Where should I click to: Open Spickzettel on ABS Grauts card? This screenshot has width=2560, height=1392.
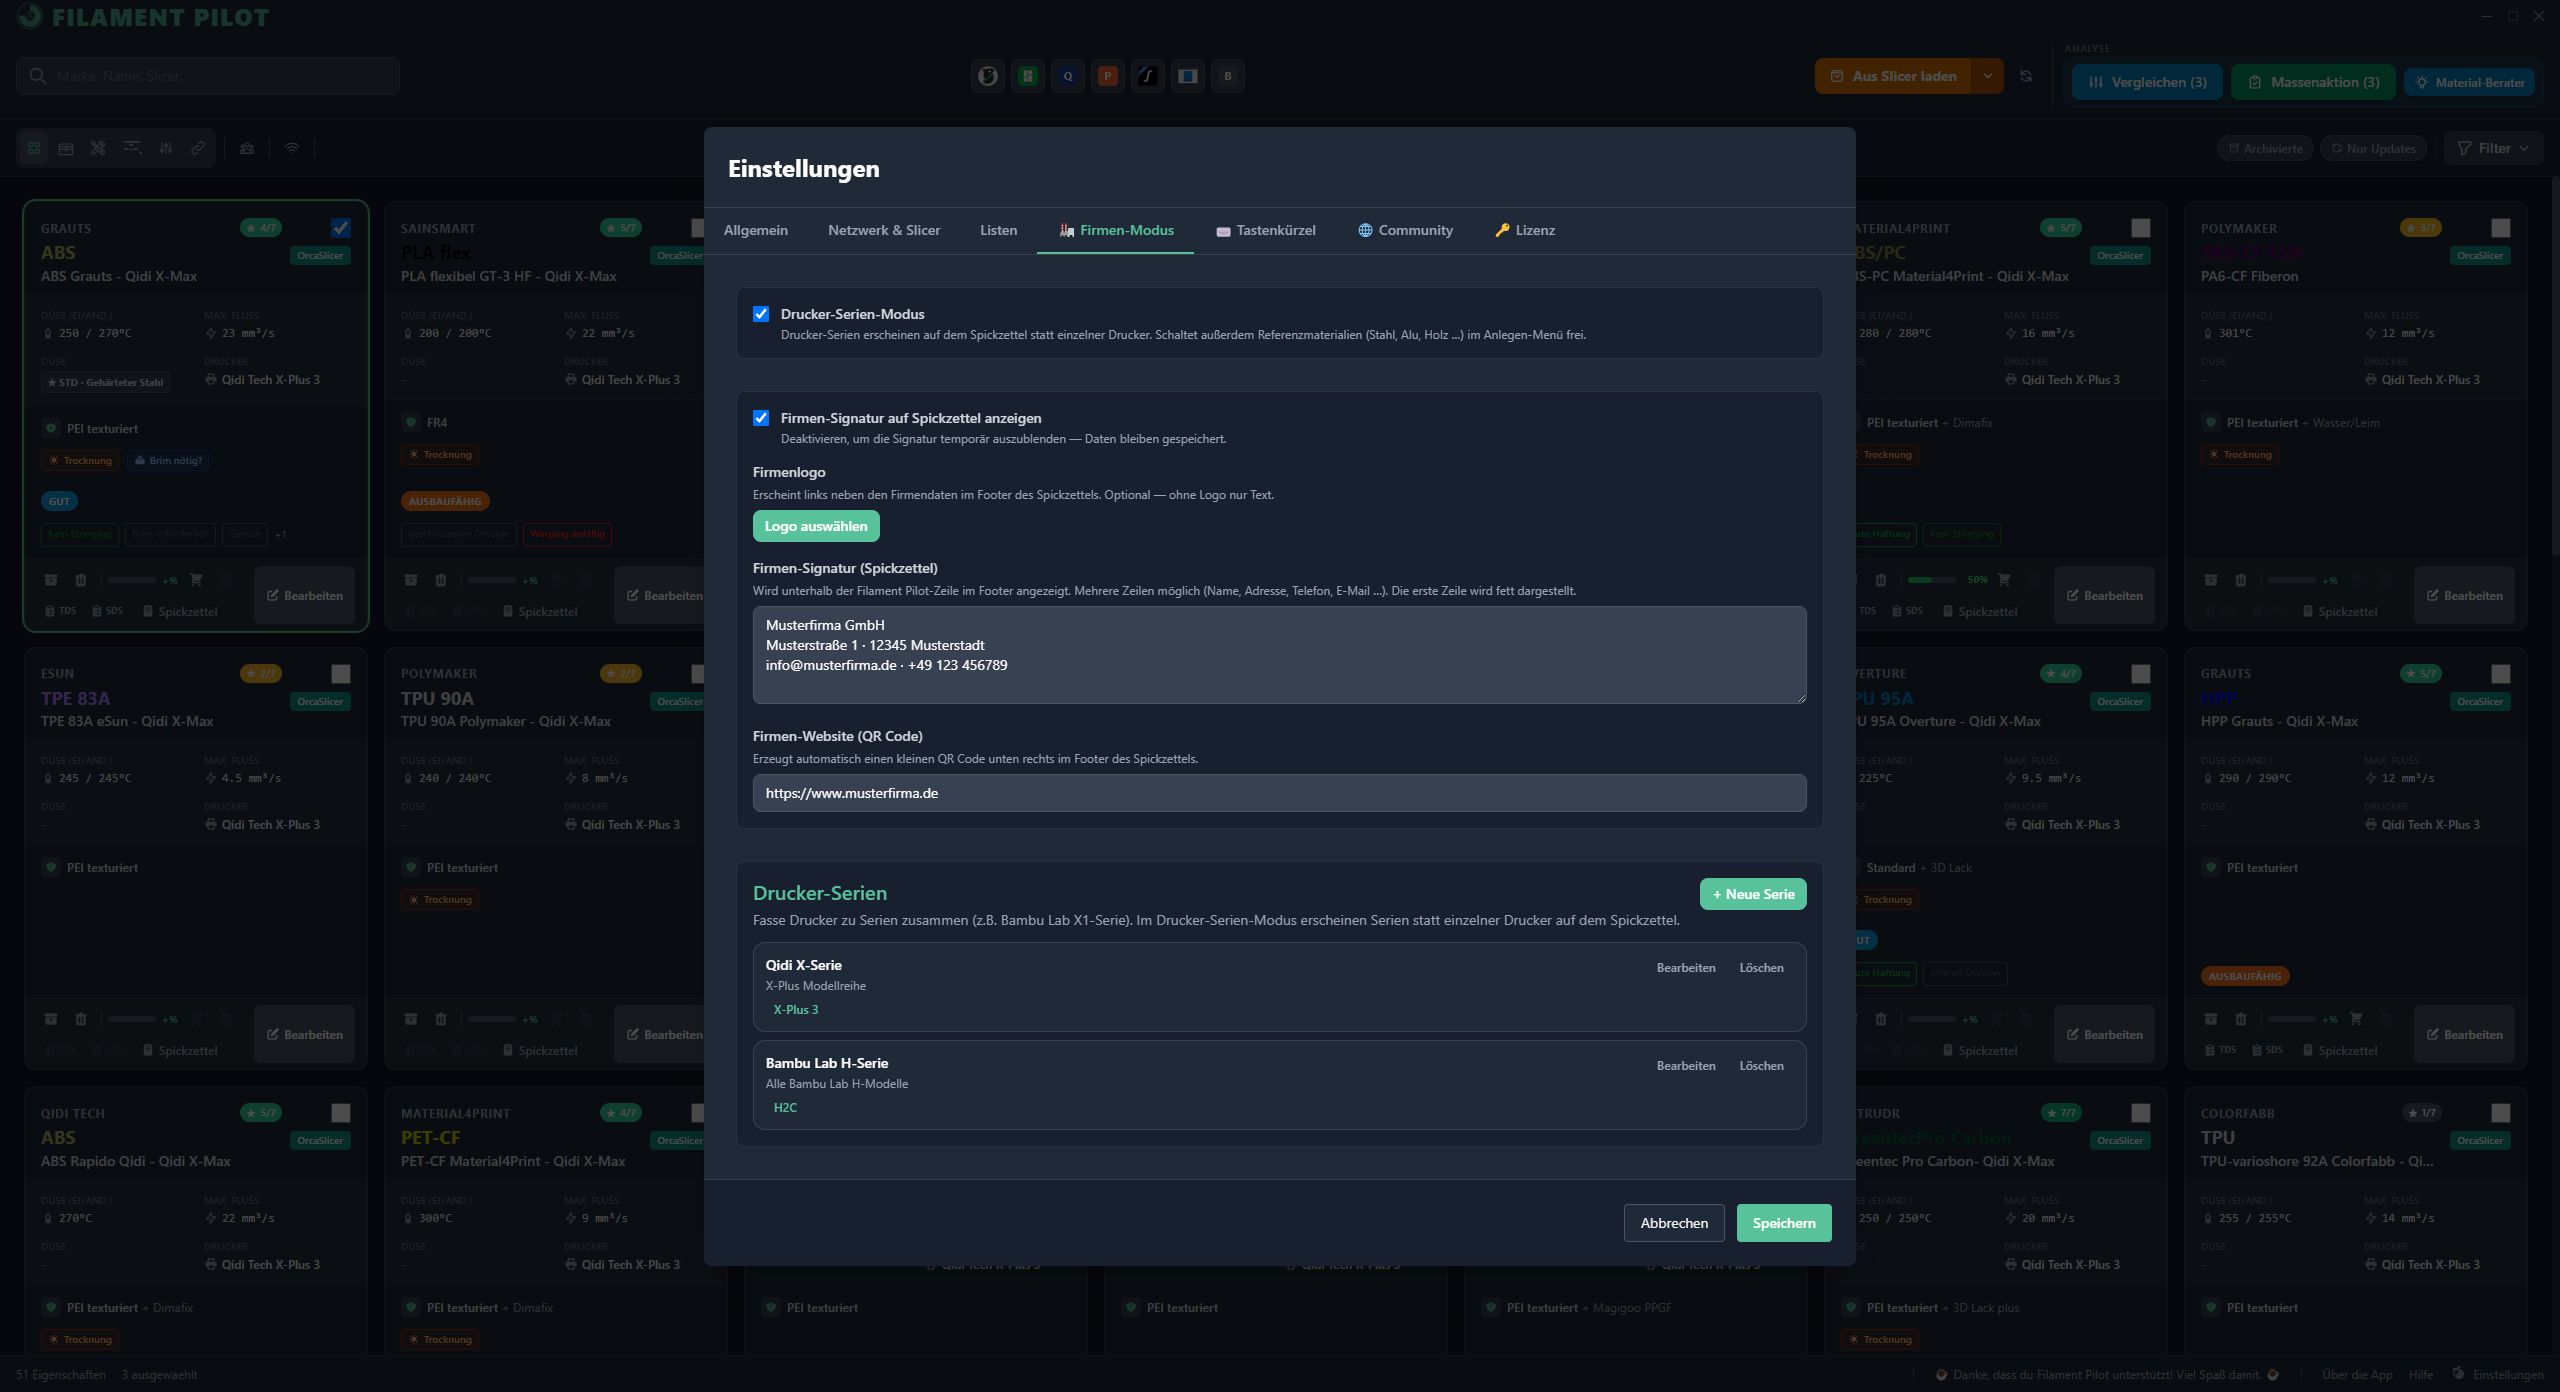(x=180, y=611)
